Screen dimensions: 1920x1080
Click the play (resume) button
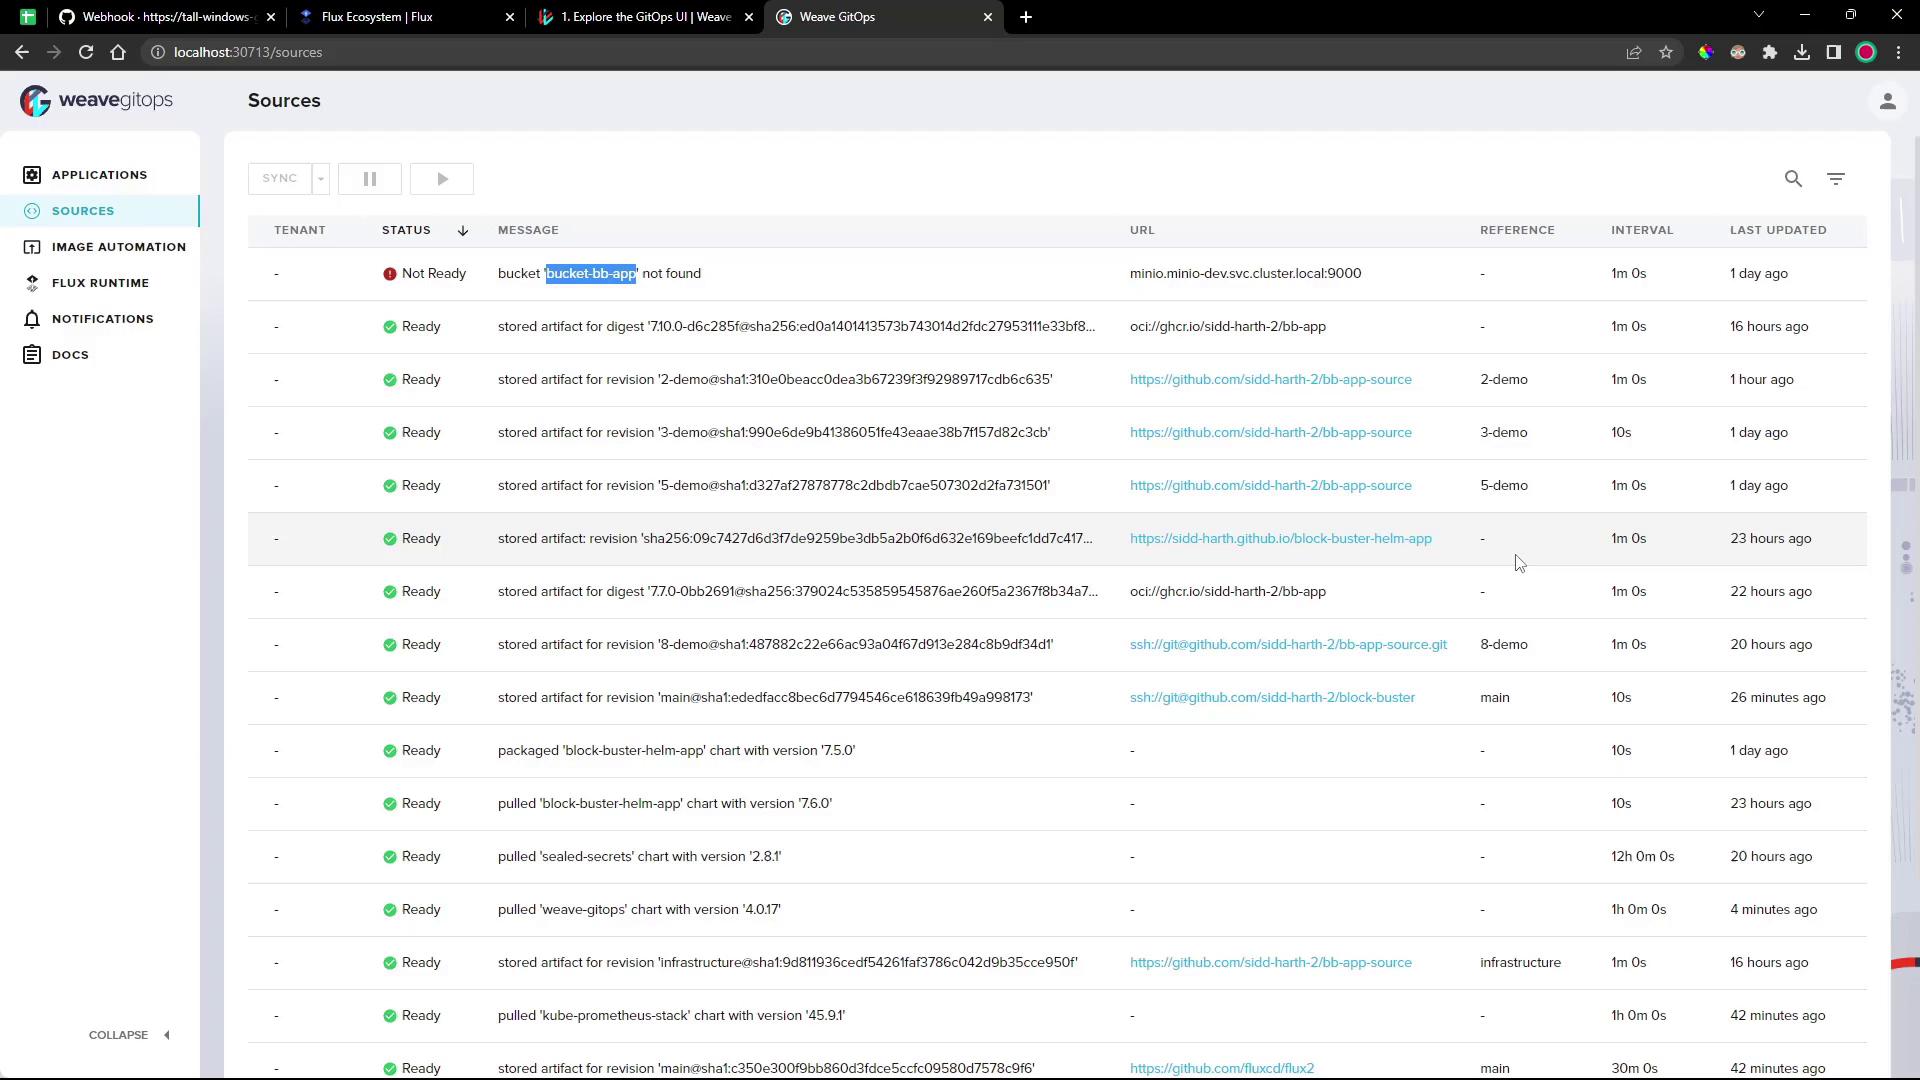pos(442,179)
